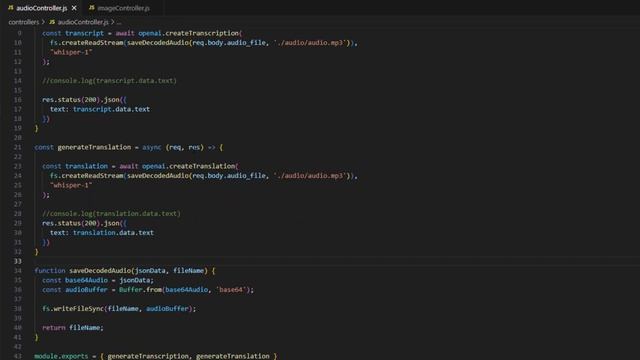Screen dimensions: 640x360
Task: Click 'fs.createReadStream' on line 24
Action: point(87,176)
